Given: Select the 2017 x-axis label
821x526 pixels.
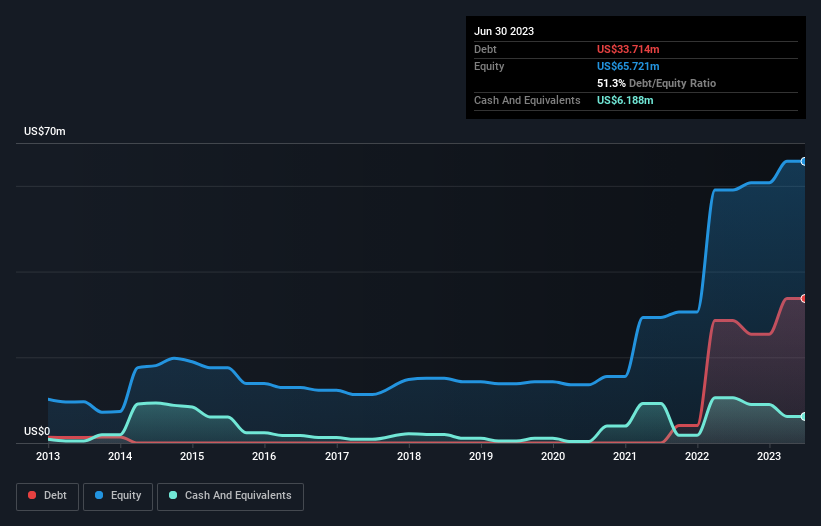Looking at the screenshot, I should [x=337, y=456].
